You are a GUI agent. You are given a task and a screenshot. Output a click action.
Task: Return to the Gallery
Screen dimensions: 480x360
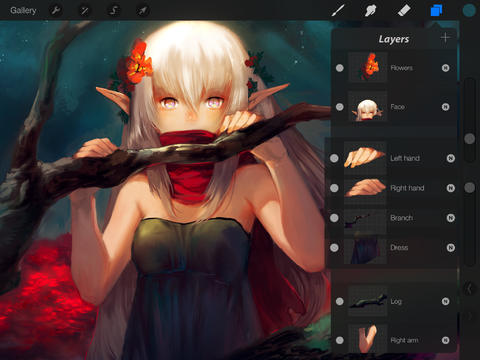click(x=23, y=11)
